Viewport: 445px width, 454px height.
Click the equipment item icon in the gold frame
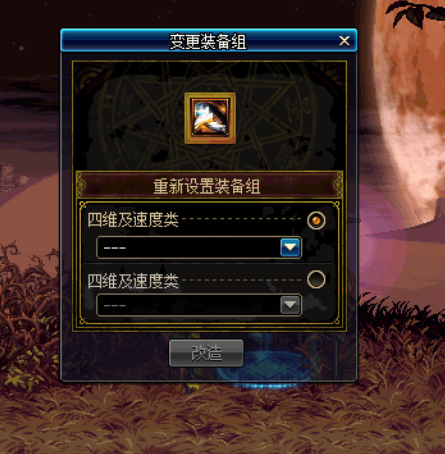coord(210,118)
